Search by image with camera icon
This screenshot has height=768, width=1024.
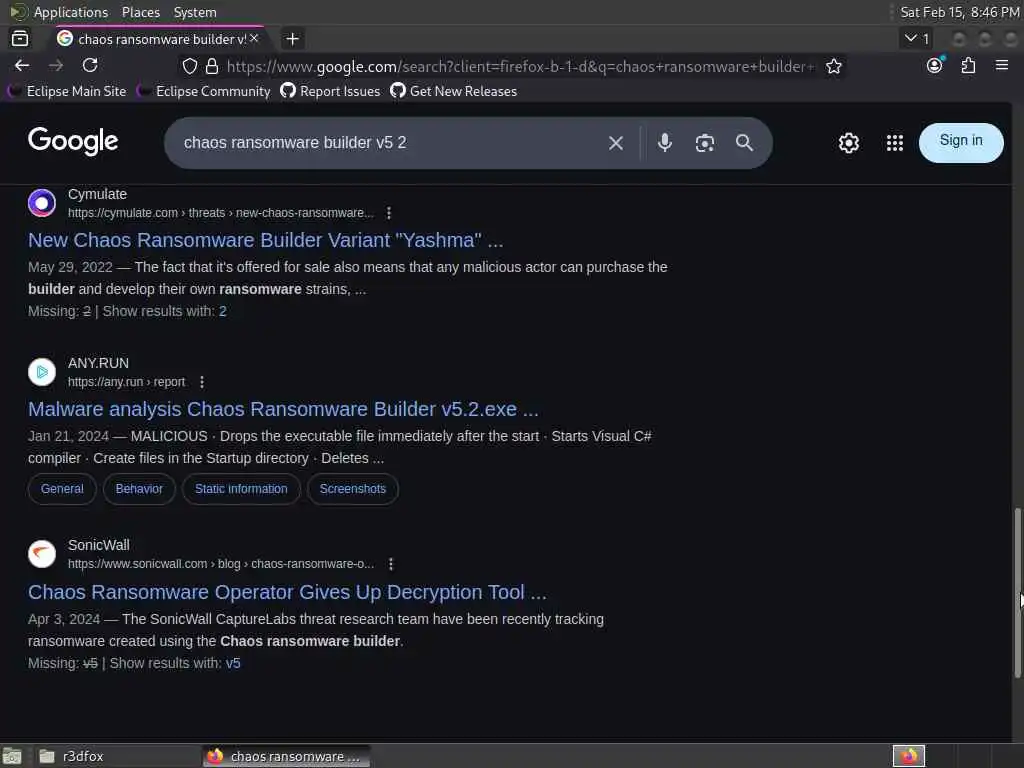[x=705, y=143]
